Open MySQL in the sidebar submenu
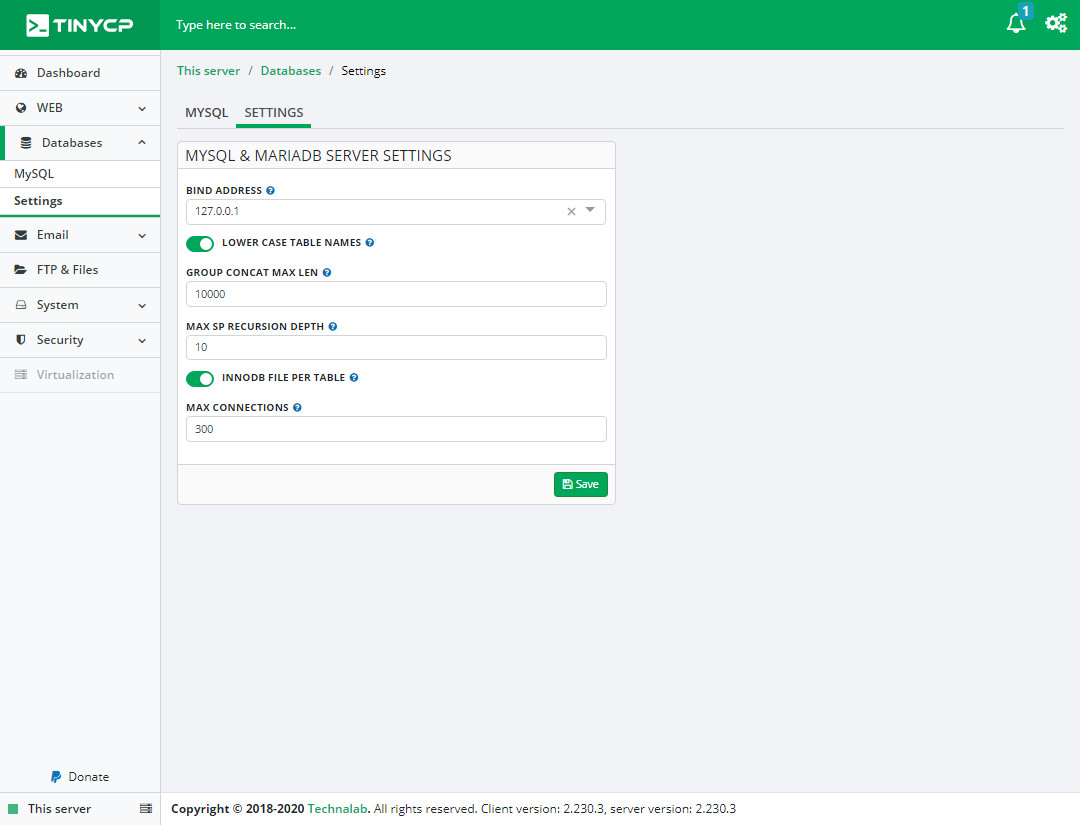The width and height of the screenshot is (1080, 825). [80, 174]
